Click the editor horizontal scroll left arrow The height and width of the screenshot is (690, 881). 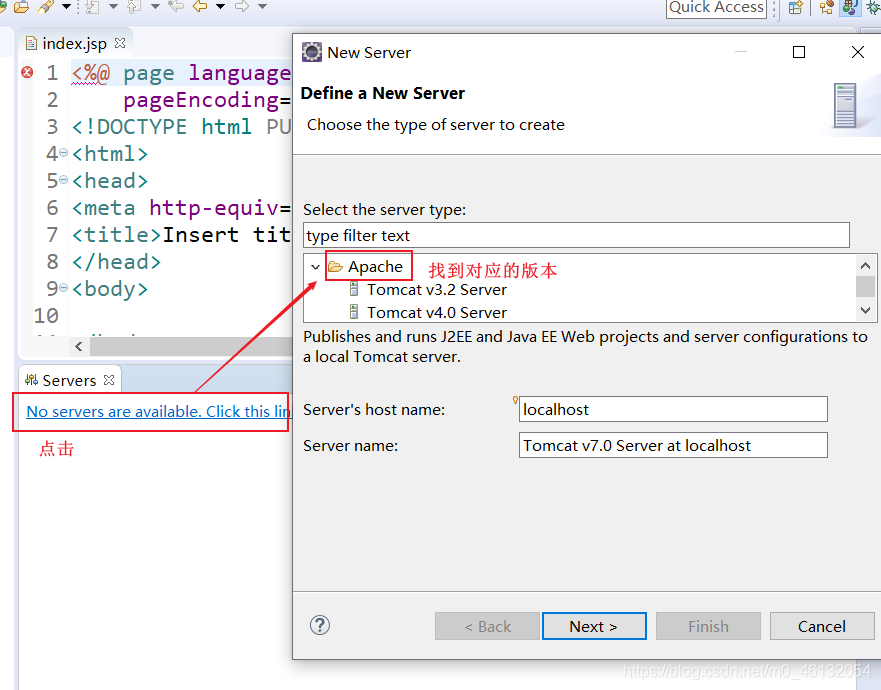click(79, 347)
